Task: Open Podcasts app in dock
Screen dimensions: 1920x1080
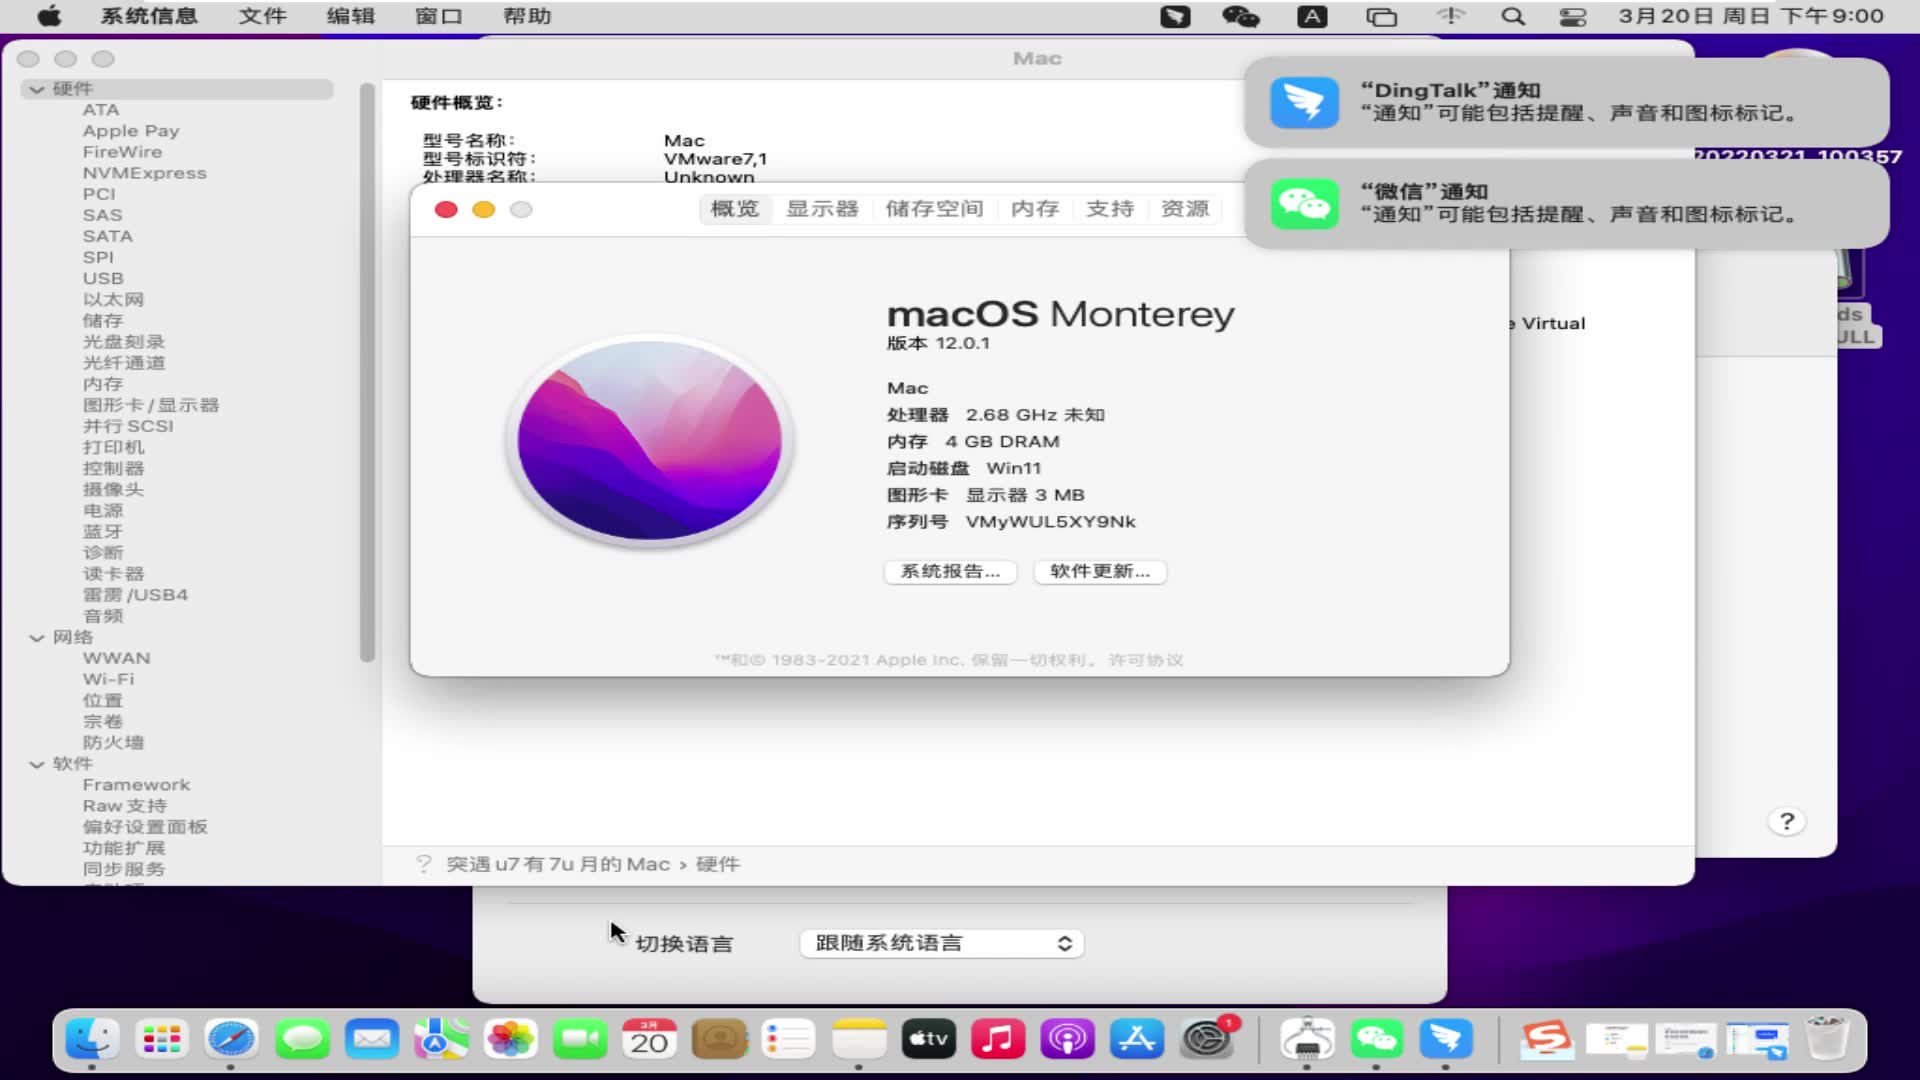Action: pyautogui.click(x=1067, y=1040)
